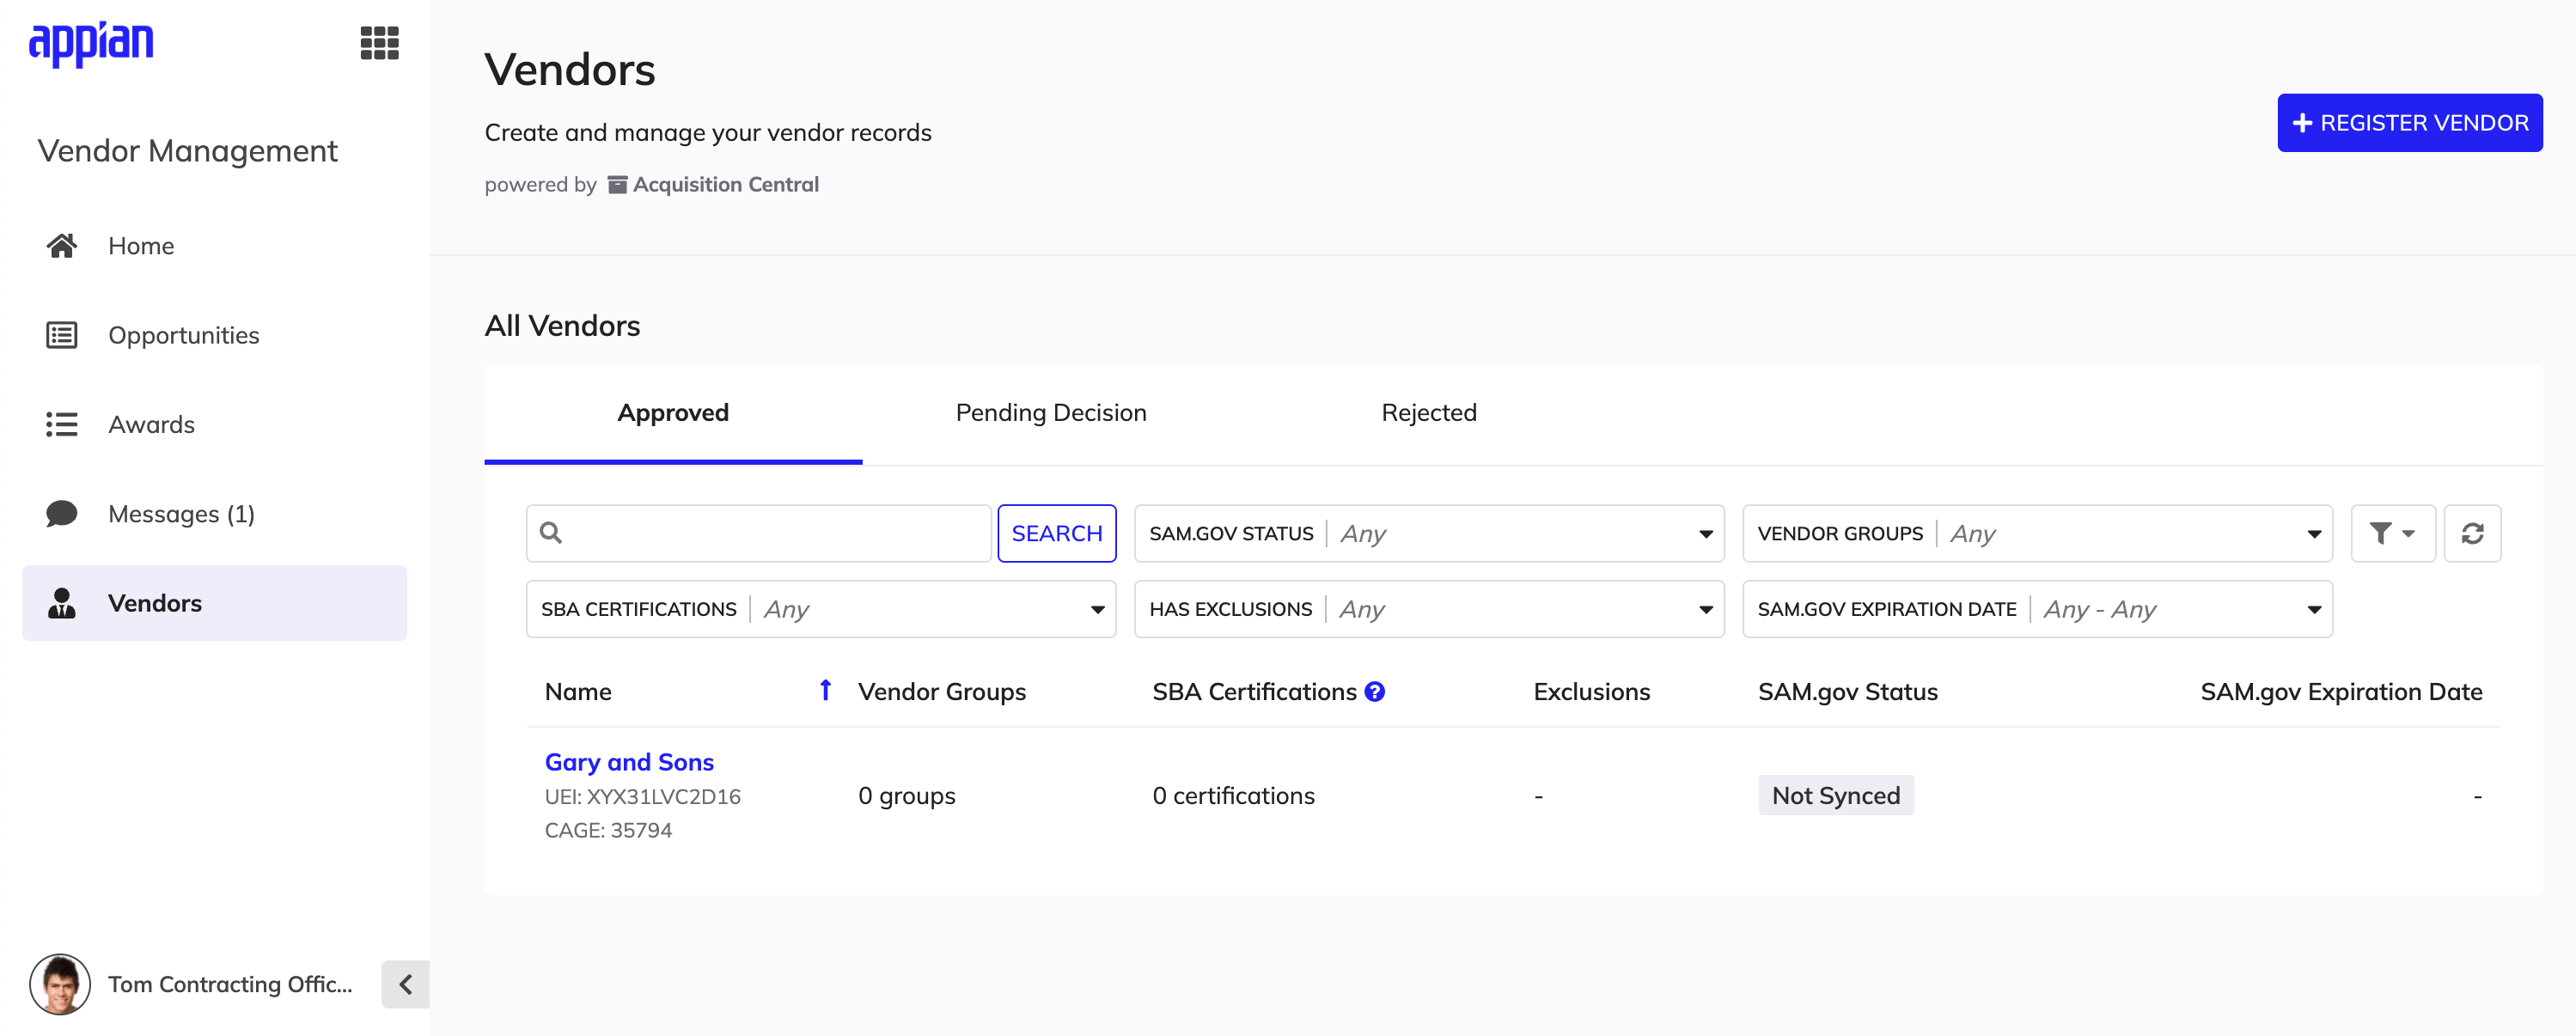The height and width of the screenshot is (1036, 2576).
Task: Switch to the Approved tab
Action: point(673,413)
